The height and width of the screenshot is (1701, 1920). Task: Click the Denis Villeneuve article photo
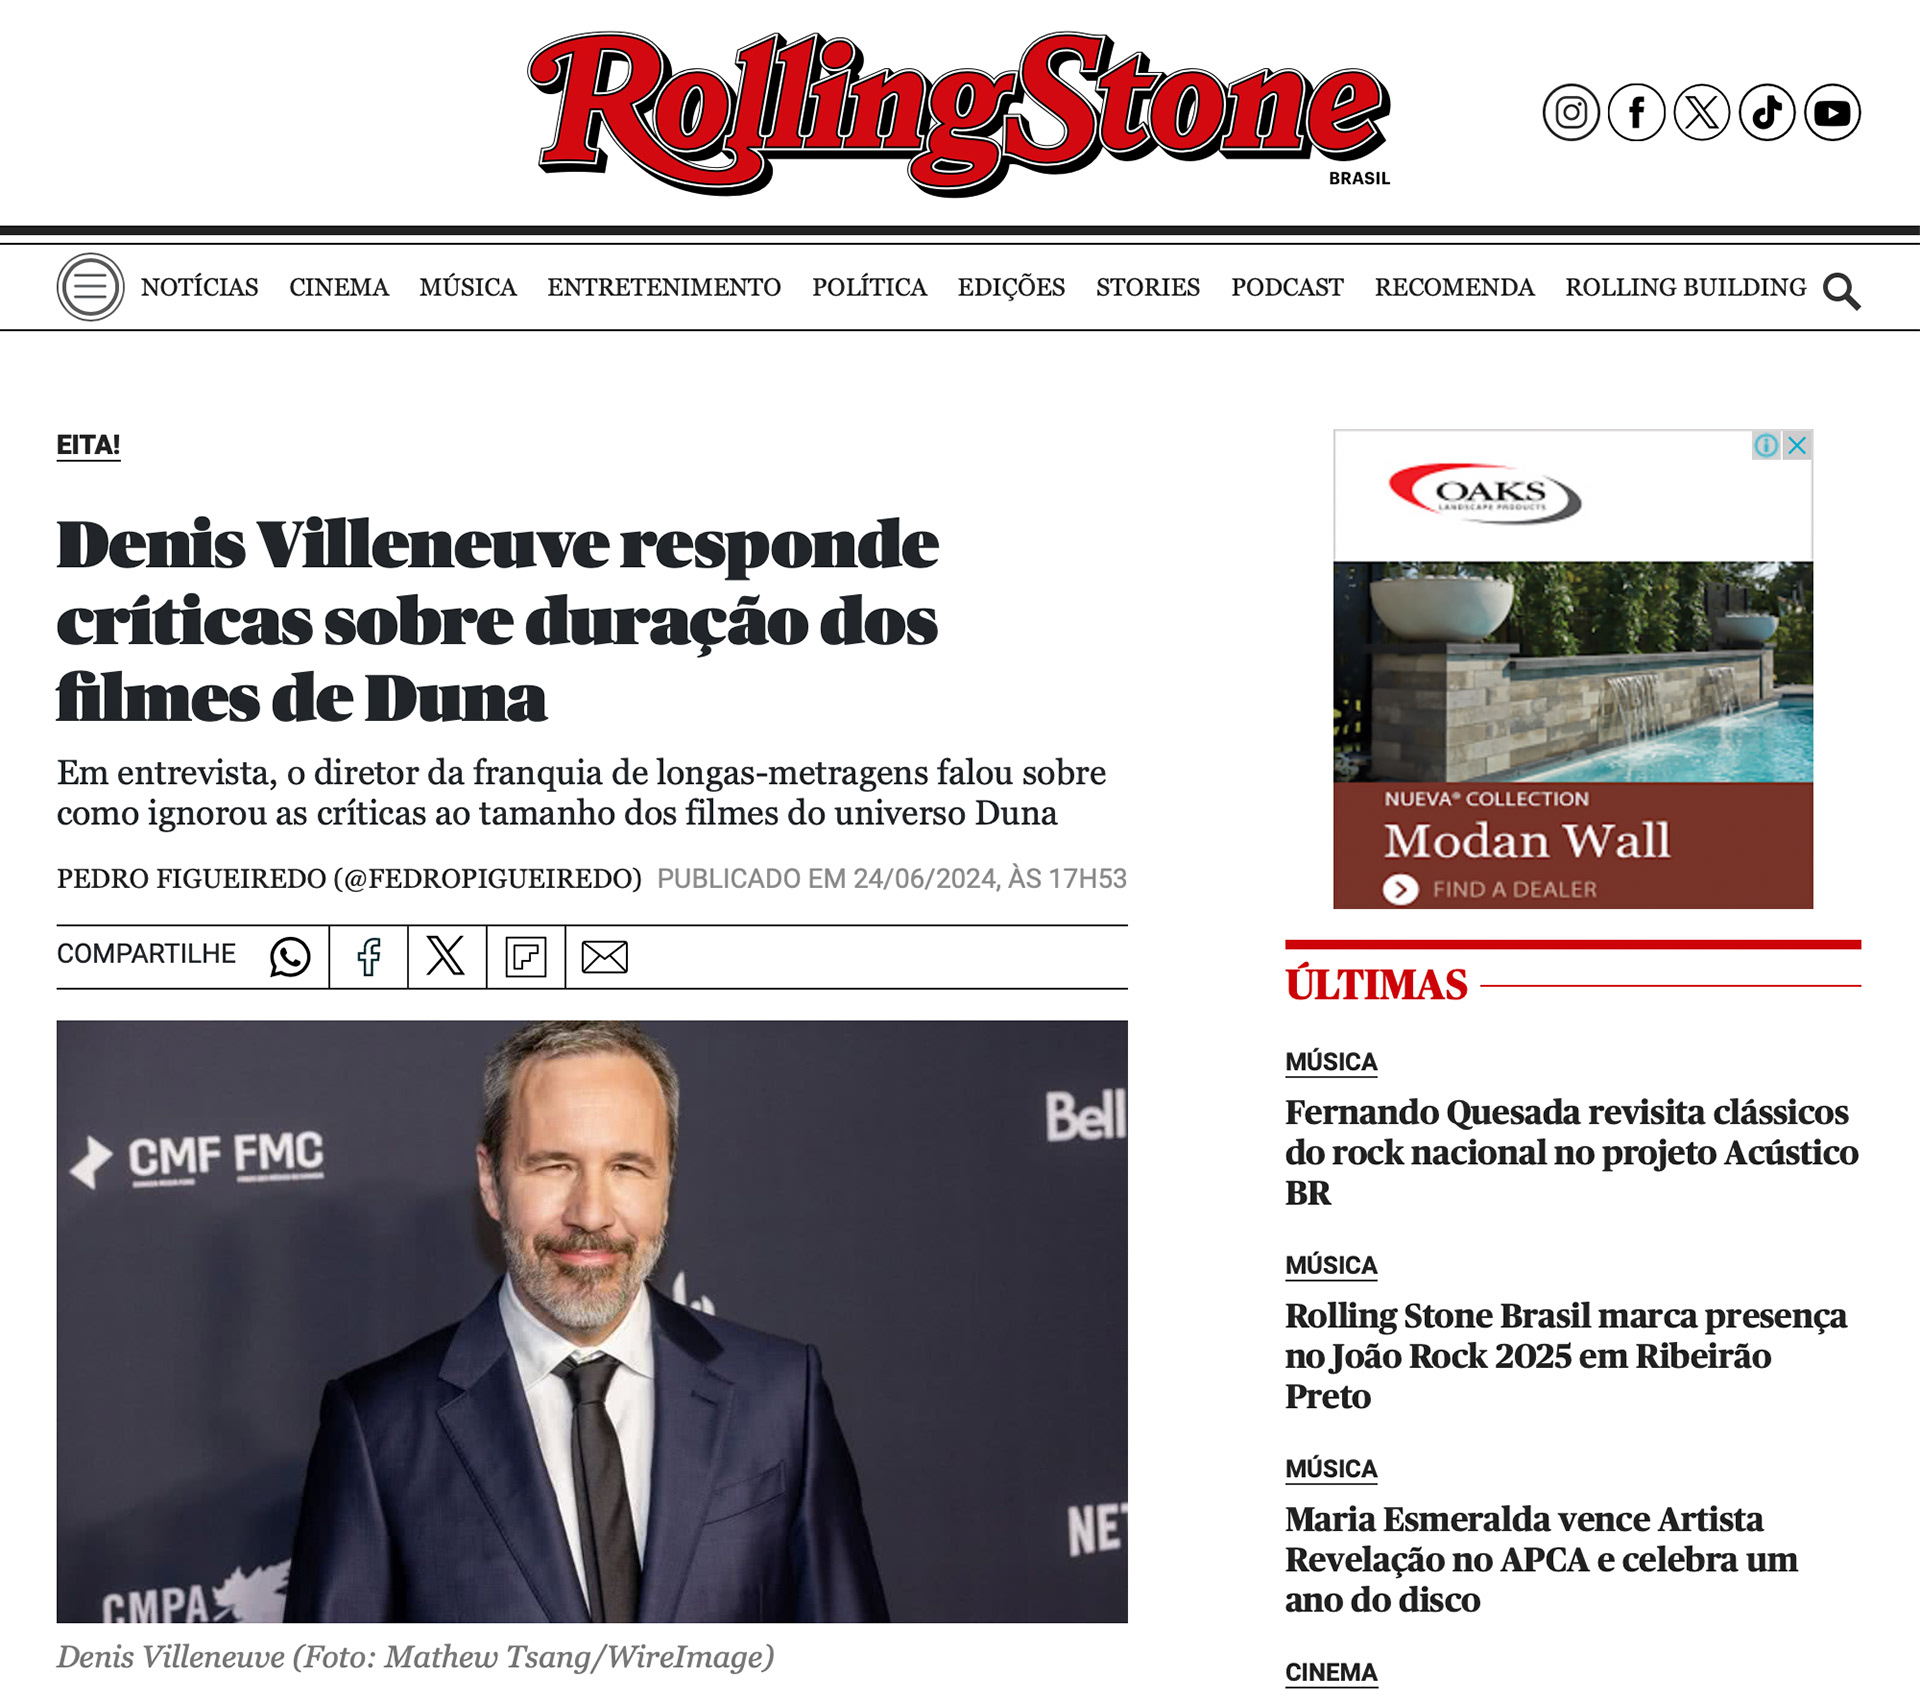coord(592,1321)
